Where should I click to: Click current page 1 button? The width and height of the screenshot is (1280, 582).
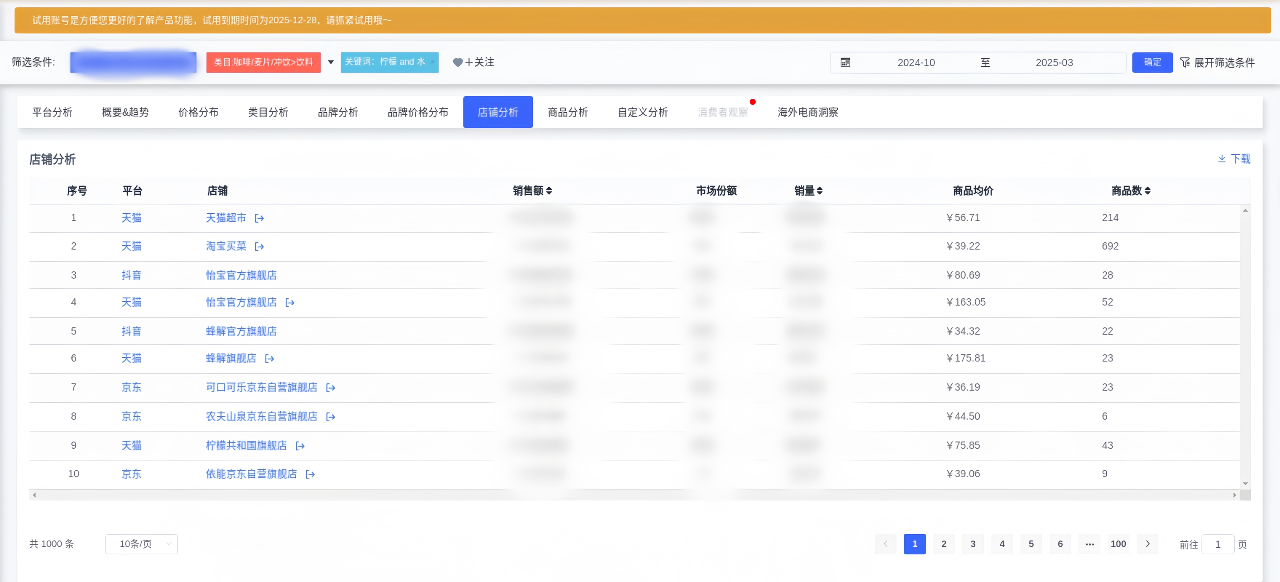(x=914, y=544)
